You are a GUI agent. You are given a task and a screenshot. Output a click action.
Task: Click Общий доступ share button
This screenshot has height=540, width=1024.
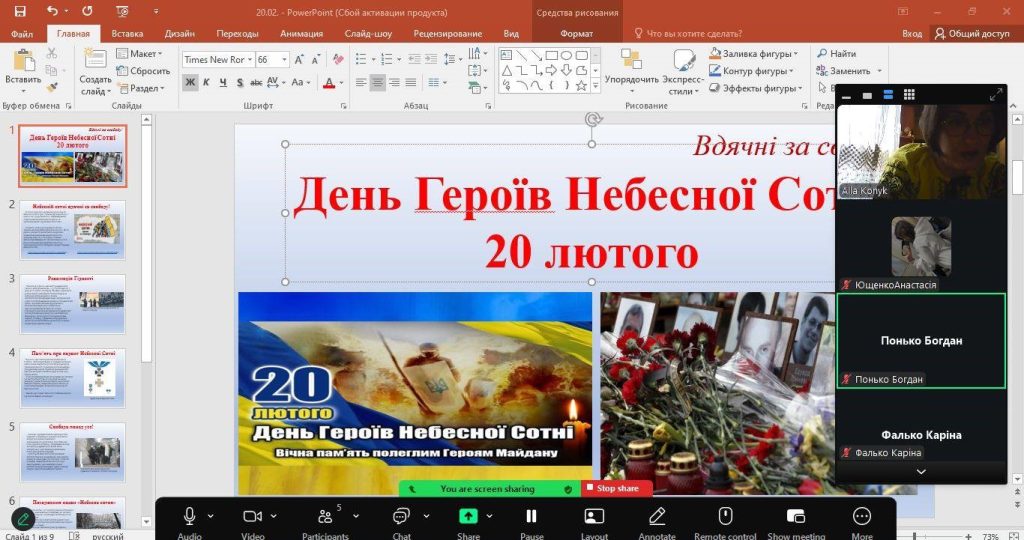[972, 33]
